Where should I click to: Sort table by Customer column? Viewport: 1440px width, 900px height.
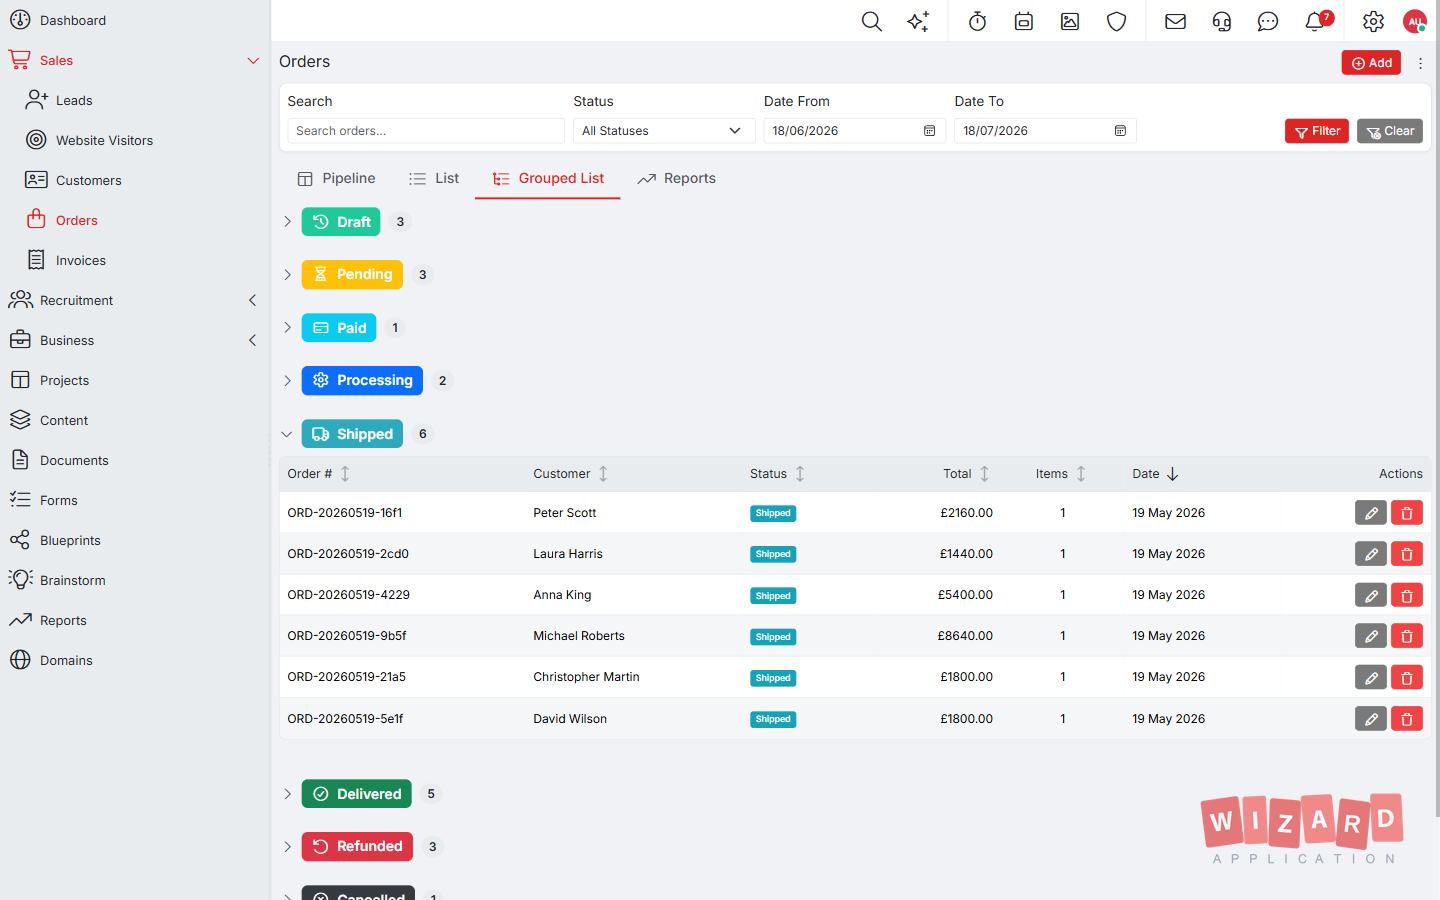pos(571,474)
